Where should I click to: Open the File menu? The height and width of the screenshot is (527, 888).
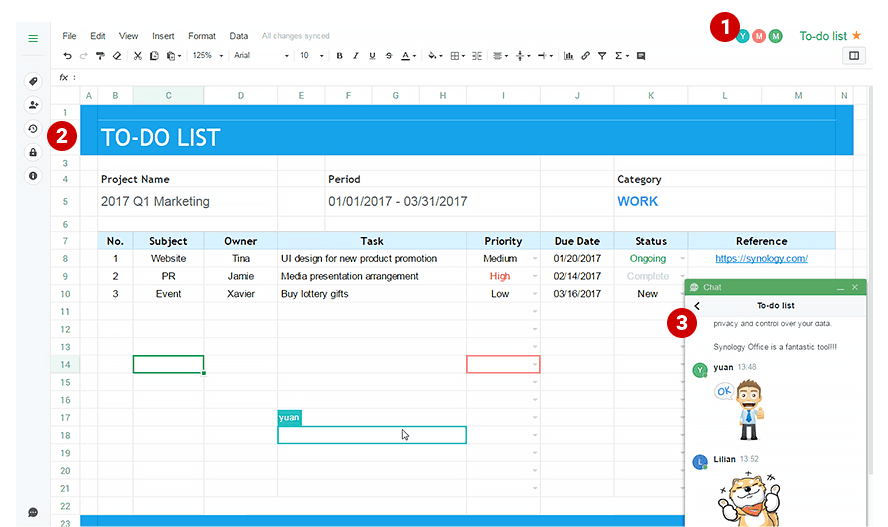(69, 36)
